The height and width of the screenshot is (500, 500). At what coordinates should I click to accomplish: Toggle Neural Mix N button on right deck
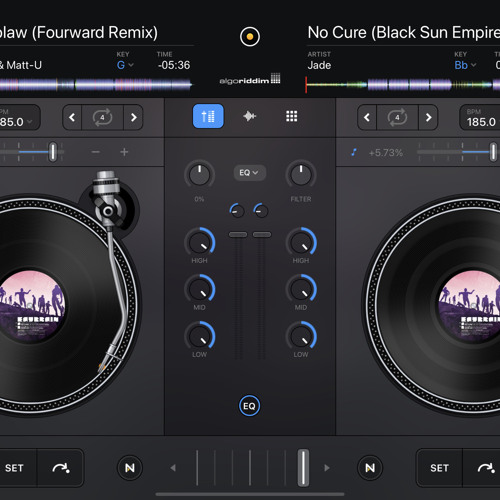370,468
